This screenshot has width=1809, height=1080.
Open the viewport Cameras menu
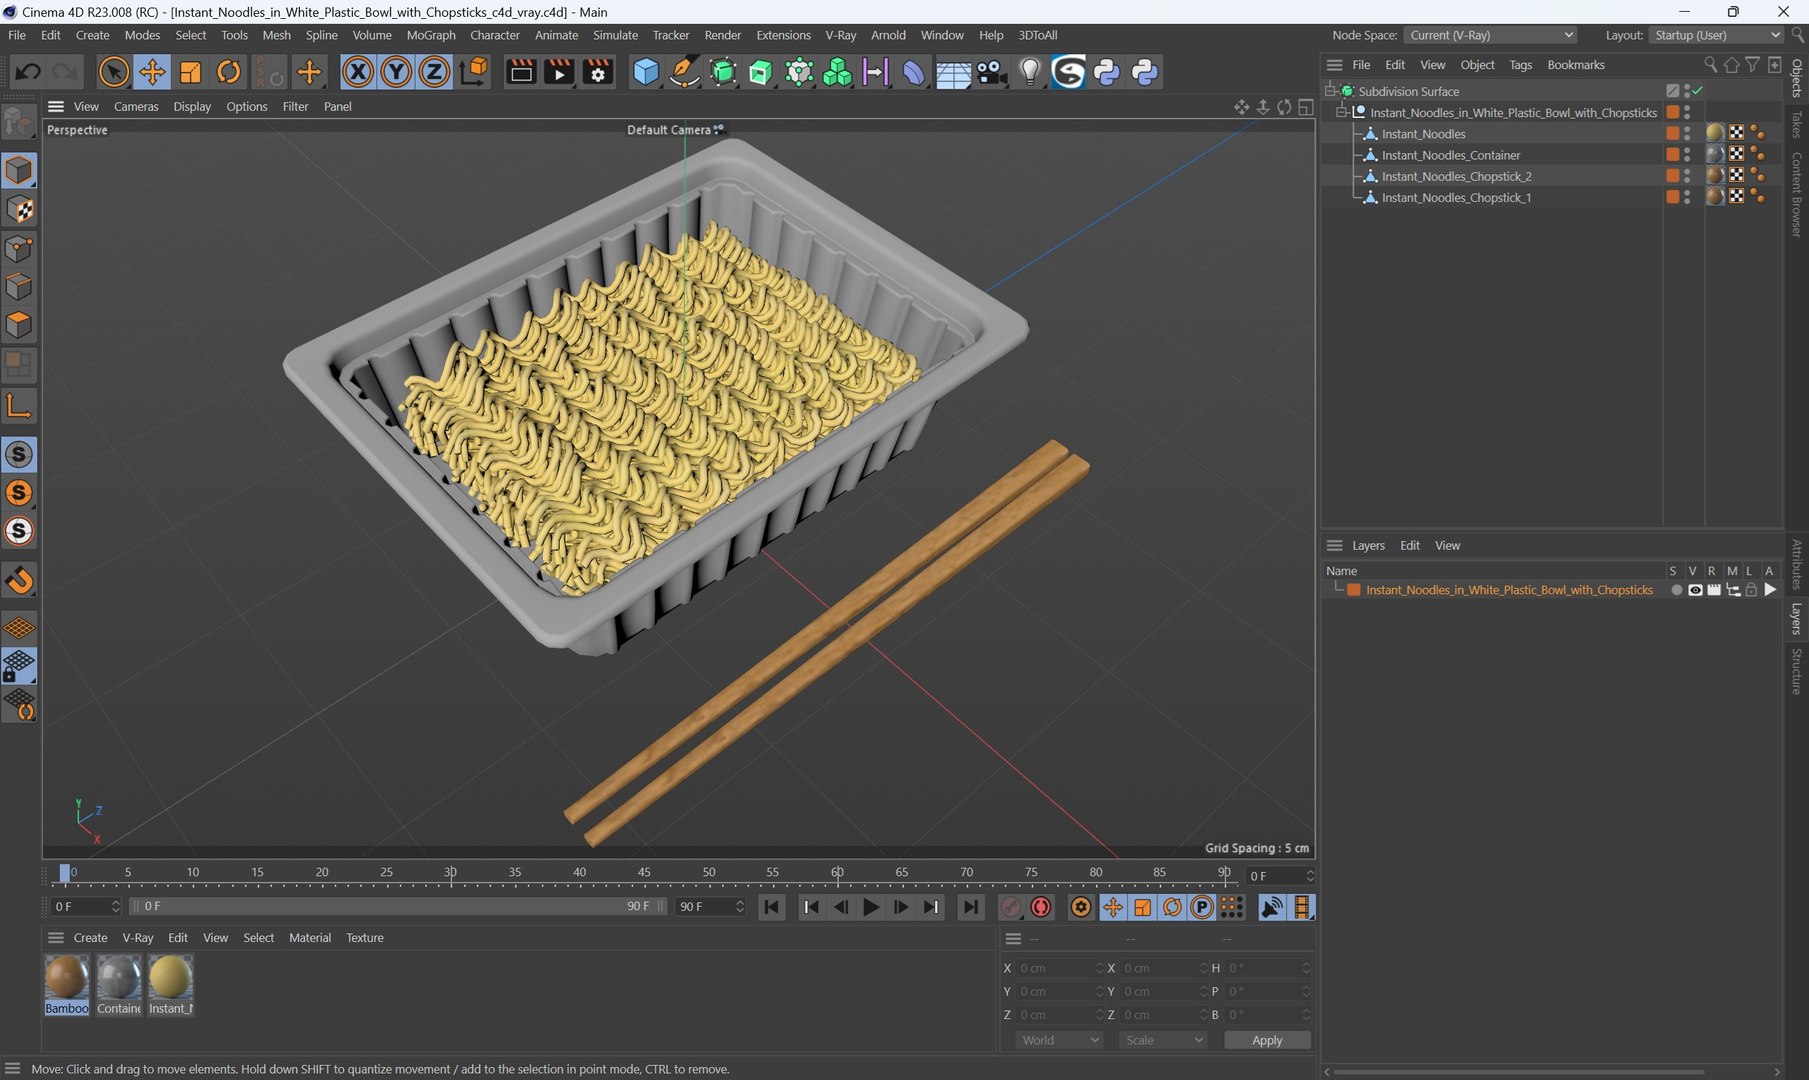[x=136, y=106]
